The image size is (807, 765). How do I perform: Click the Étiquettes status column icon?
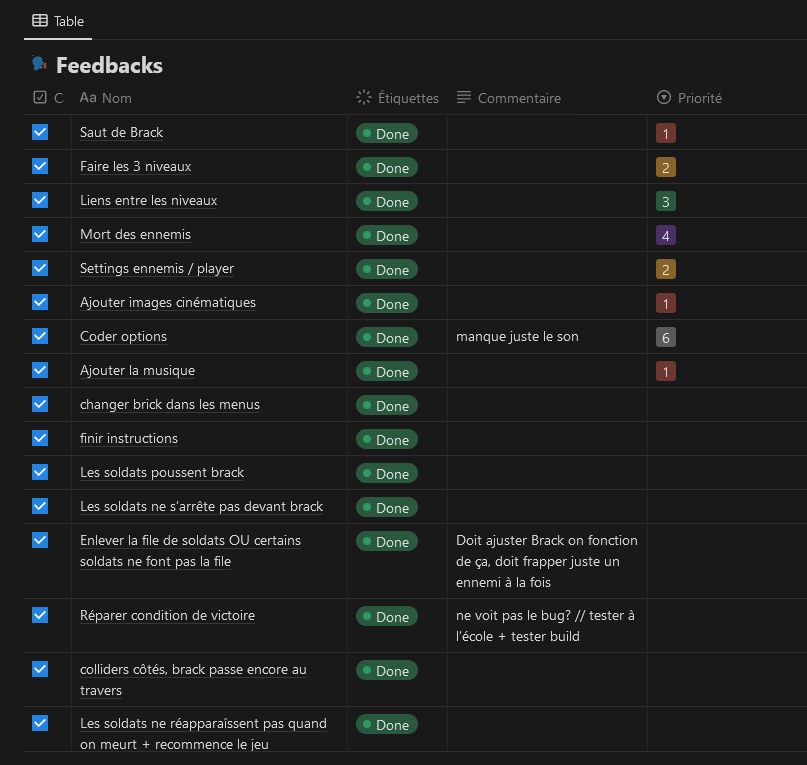(364, 98)
